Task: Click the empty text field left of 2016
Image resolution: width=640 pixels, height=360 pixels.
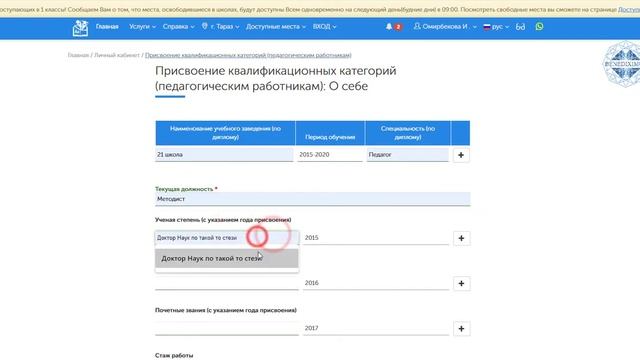Action: [x=227, y=283]
